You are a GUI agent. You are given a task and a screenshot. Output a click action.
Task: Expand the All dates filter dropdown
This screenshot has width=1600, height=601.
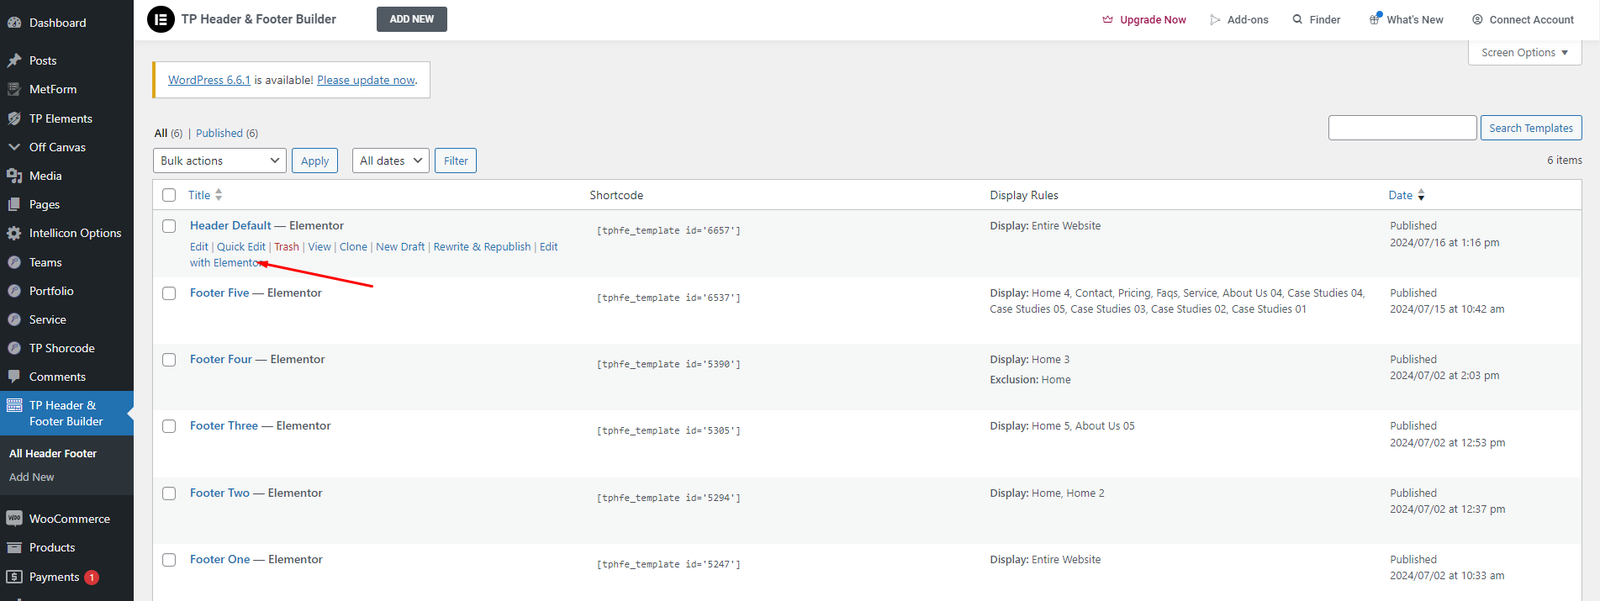tap(390, 161)
